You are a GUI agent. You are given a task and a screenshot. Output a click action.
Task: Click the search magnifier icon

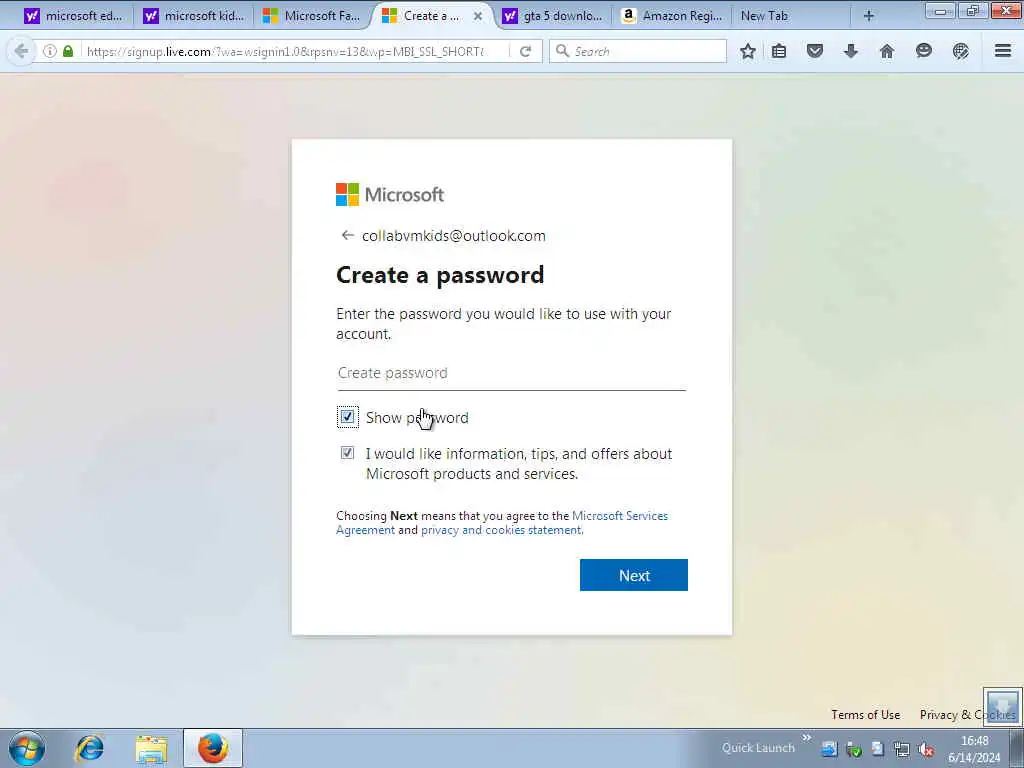point(562,51)
